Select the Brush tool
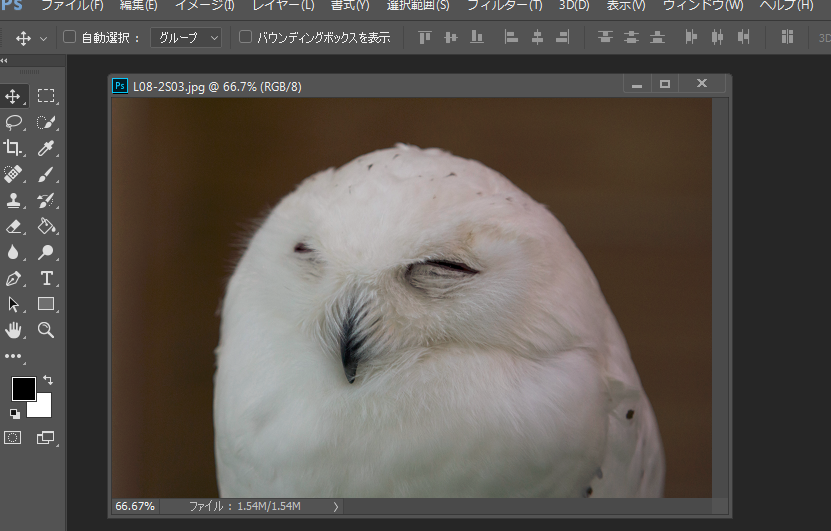The height and width of the screenshot is (531, 831). [46, 174]
